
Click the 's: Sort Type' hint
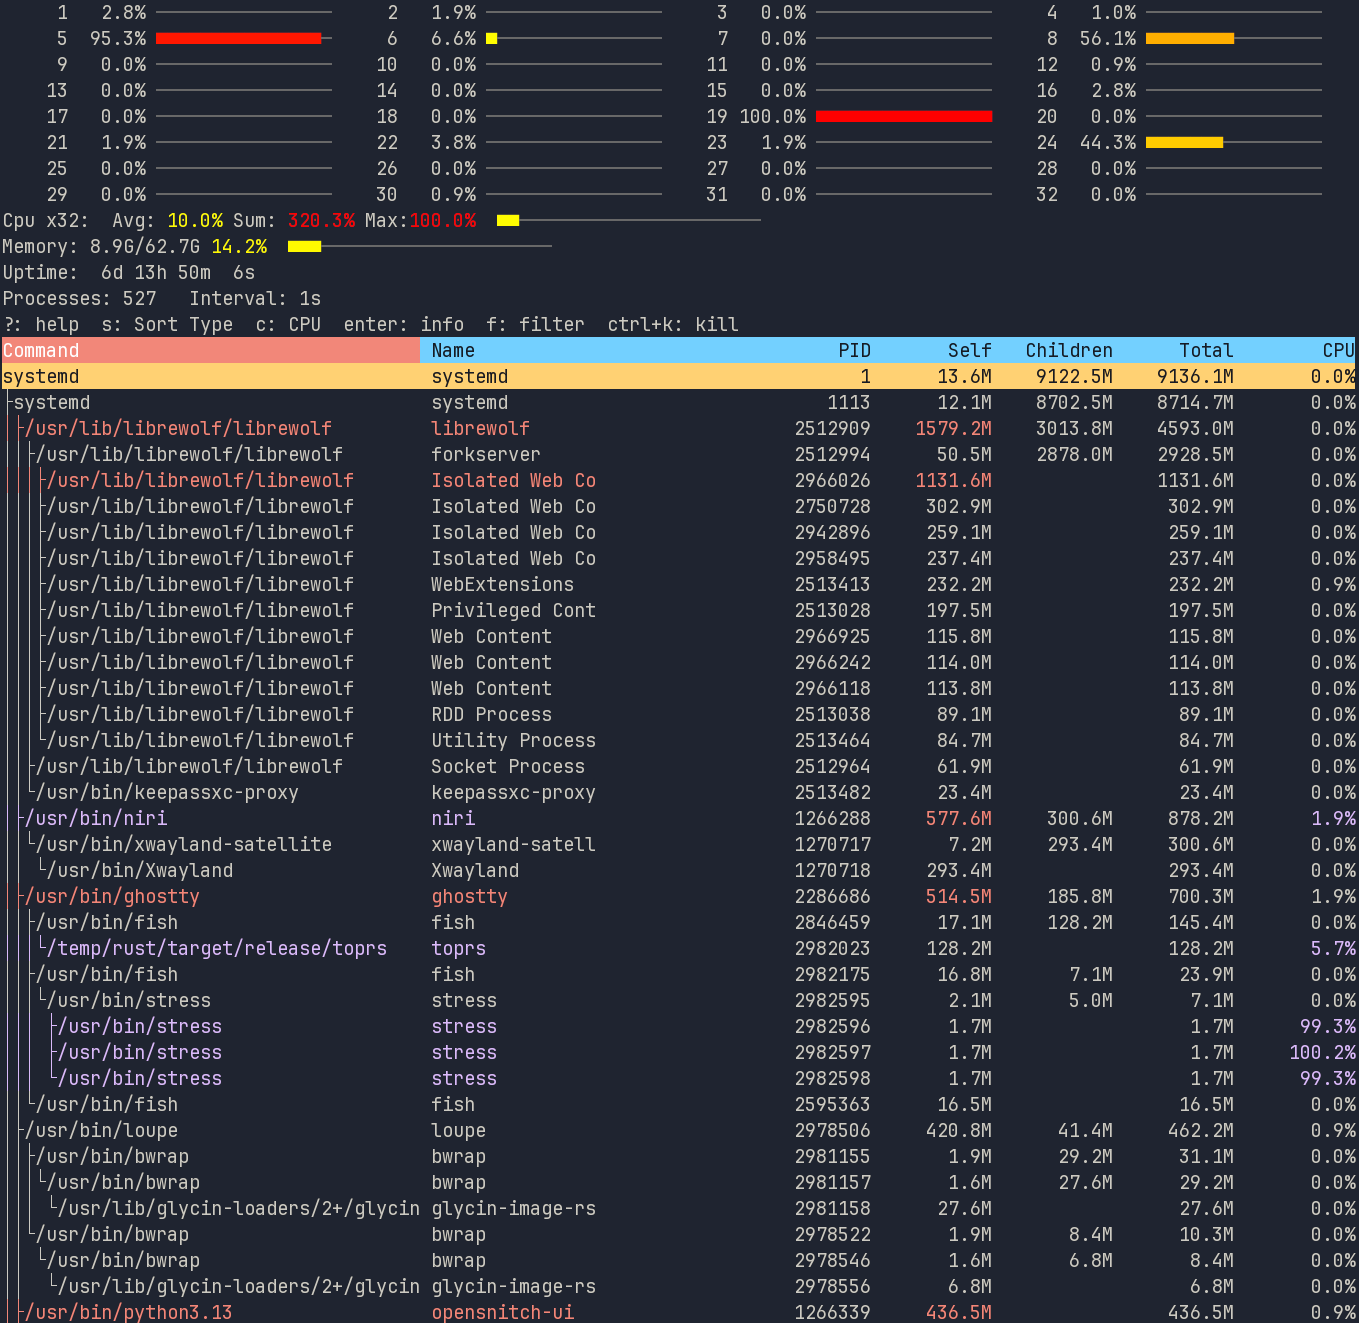click(167, 324)
